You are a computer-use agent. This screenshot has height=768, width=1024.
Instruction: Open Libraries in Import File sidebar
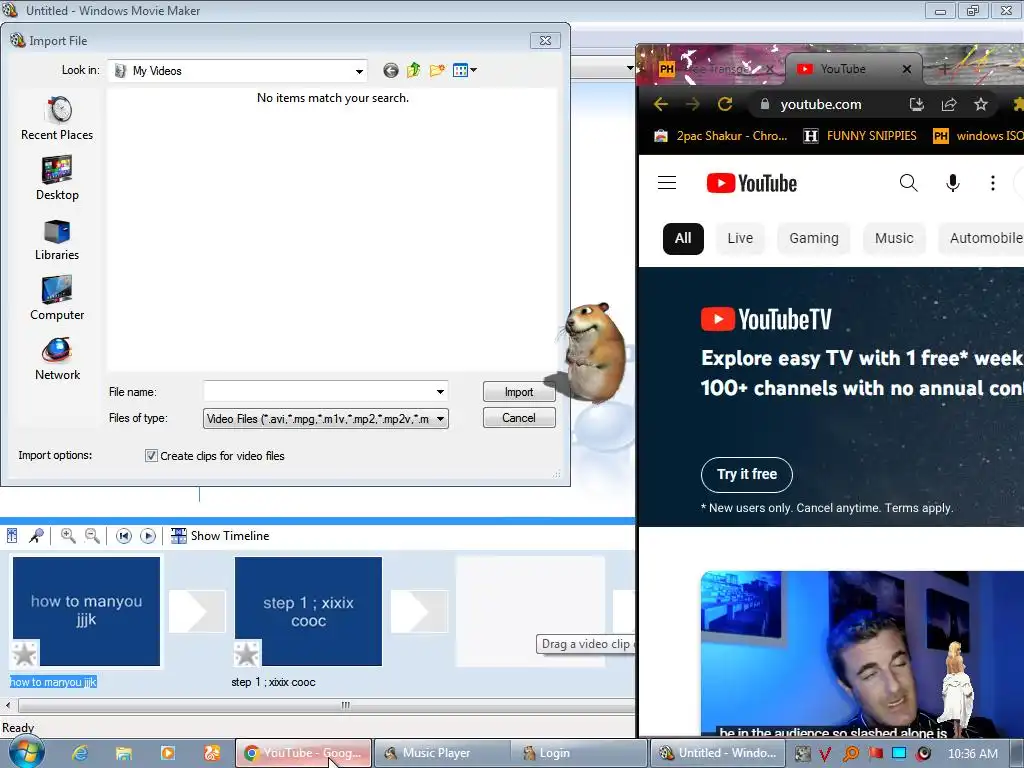coord(57,240)
